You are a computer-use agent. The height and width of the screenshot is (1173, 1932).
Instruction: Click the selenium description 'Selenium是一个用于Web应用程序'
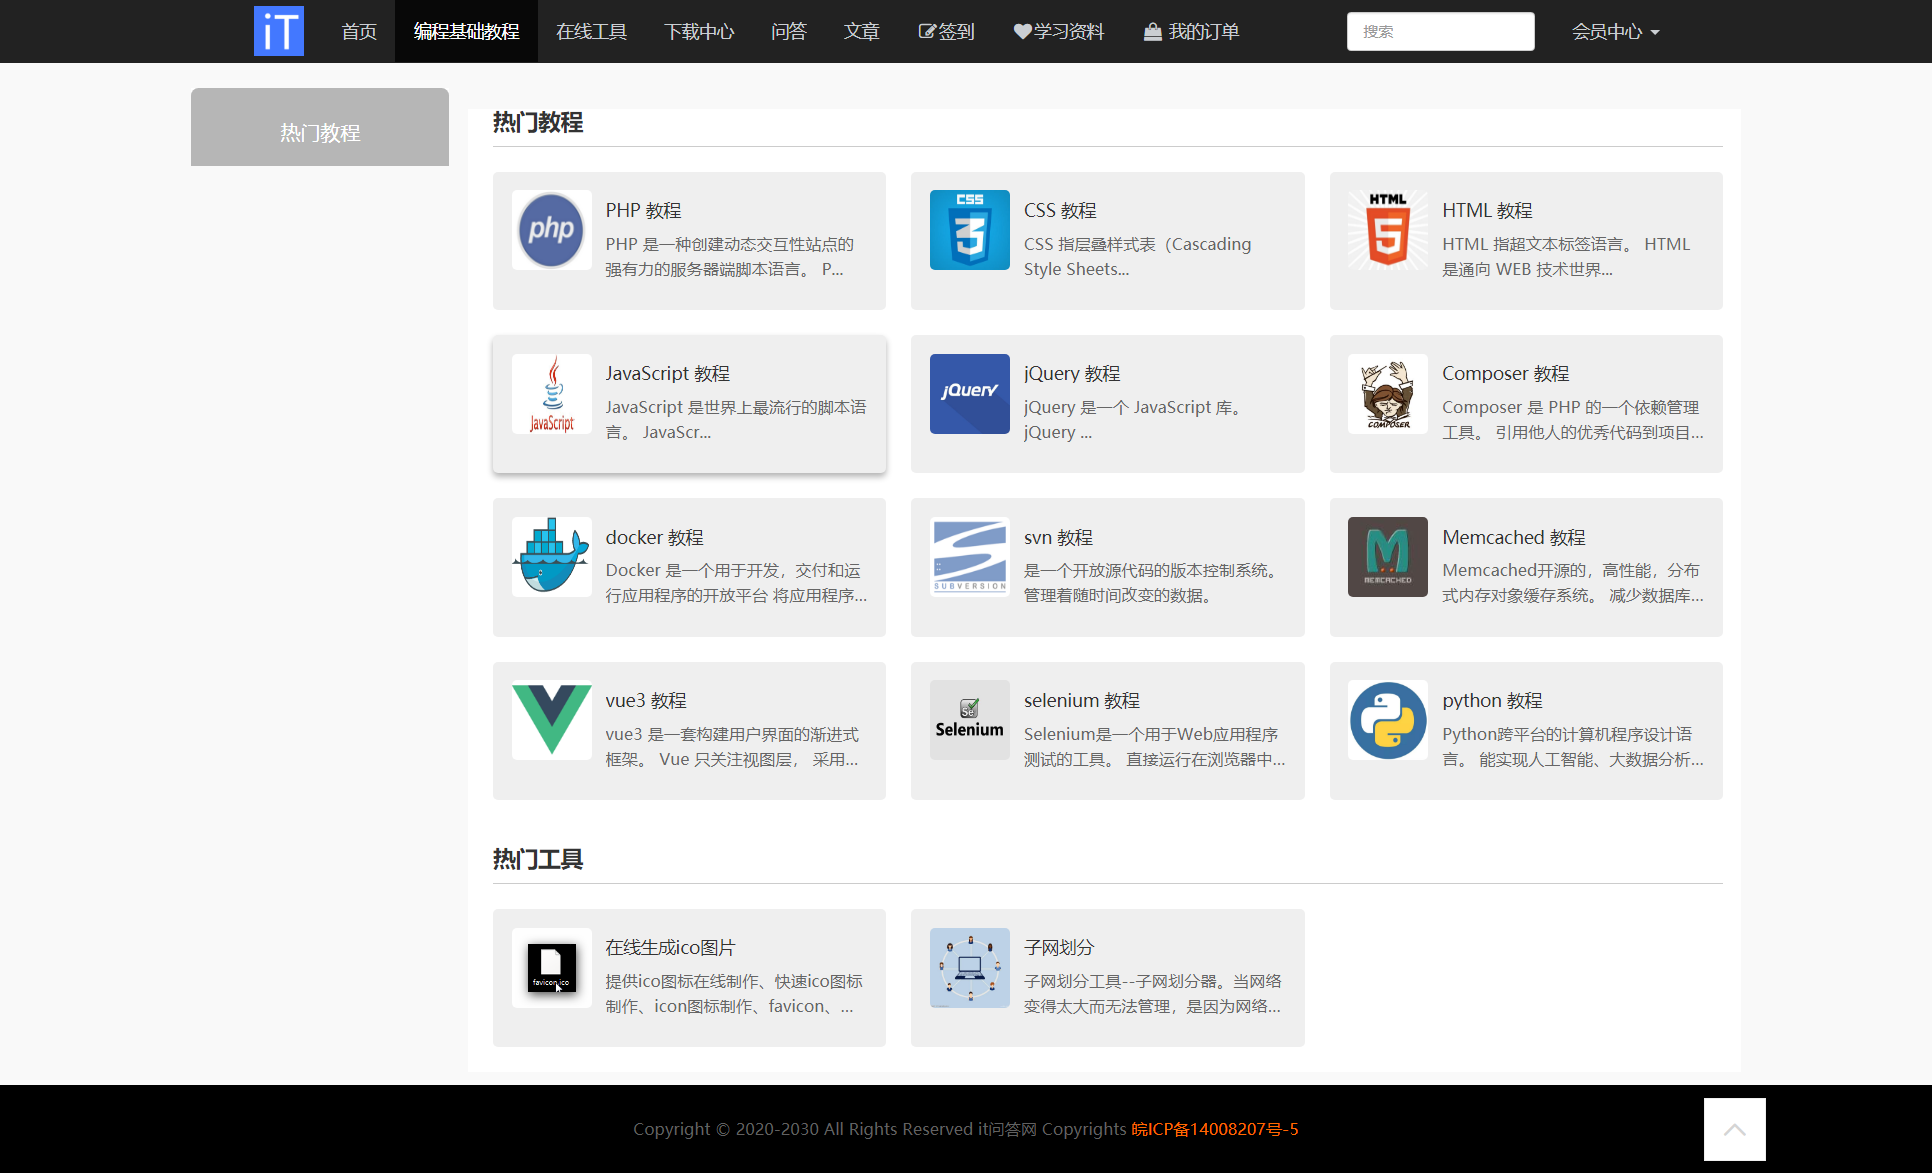click(x=1155, y=747)
